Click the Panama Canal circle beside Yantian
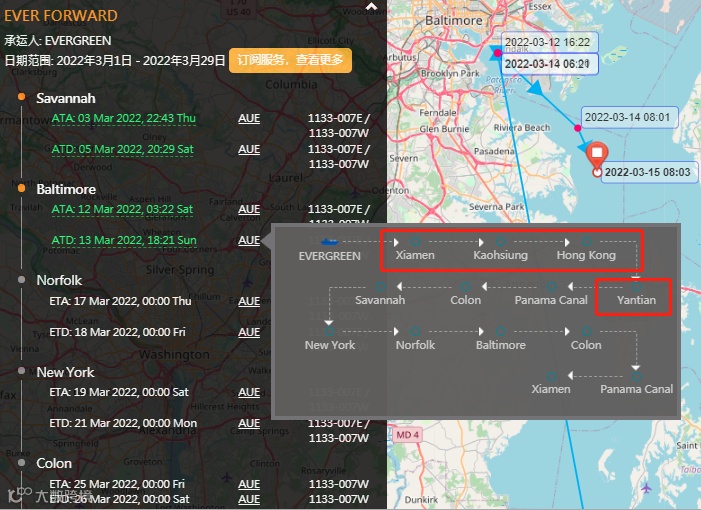 tap(551, 286)
